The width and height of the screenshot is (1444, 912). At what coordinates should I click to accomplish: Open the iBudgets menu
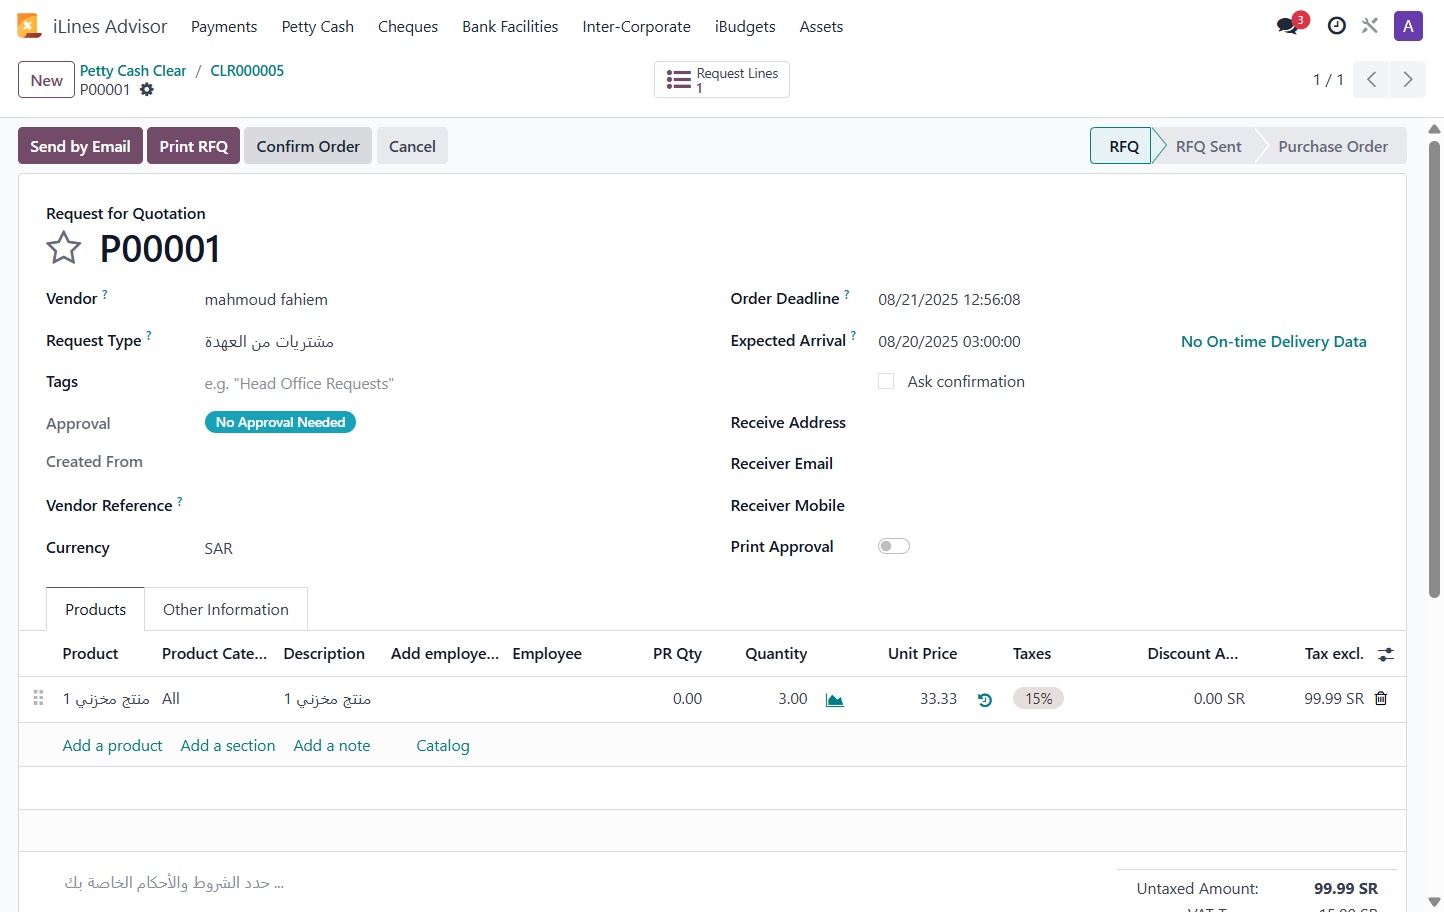745,26
